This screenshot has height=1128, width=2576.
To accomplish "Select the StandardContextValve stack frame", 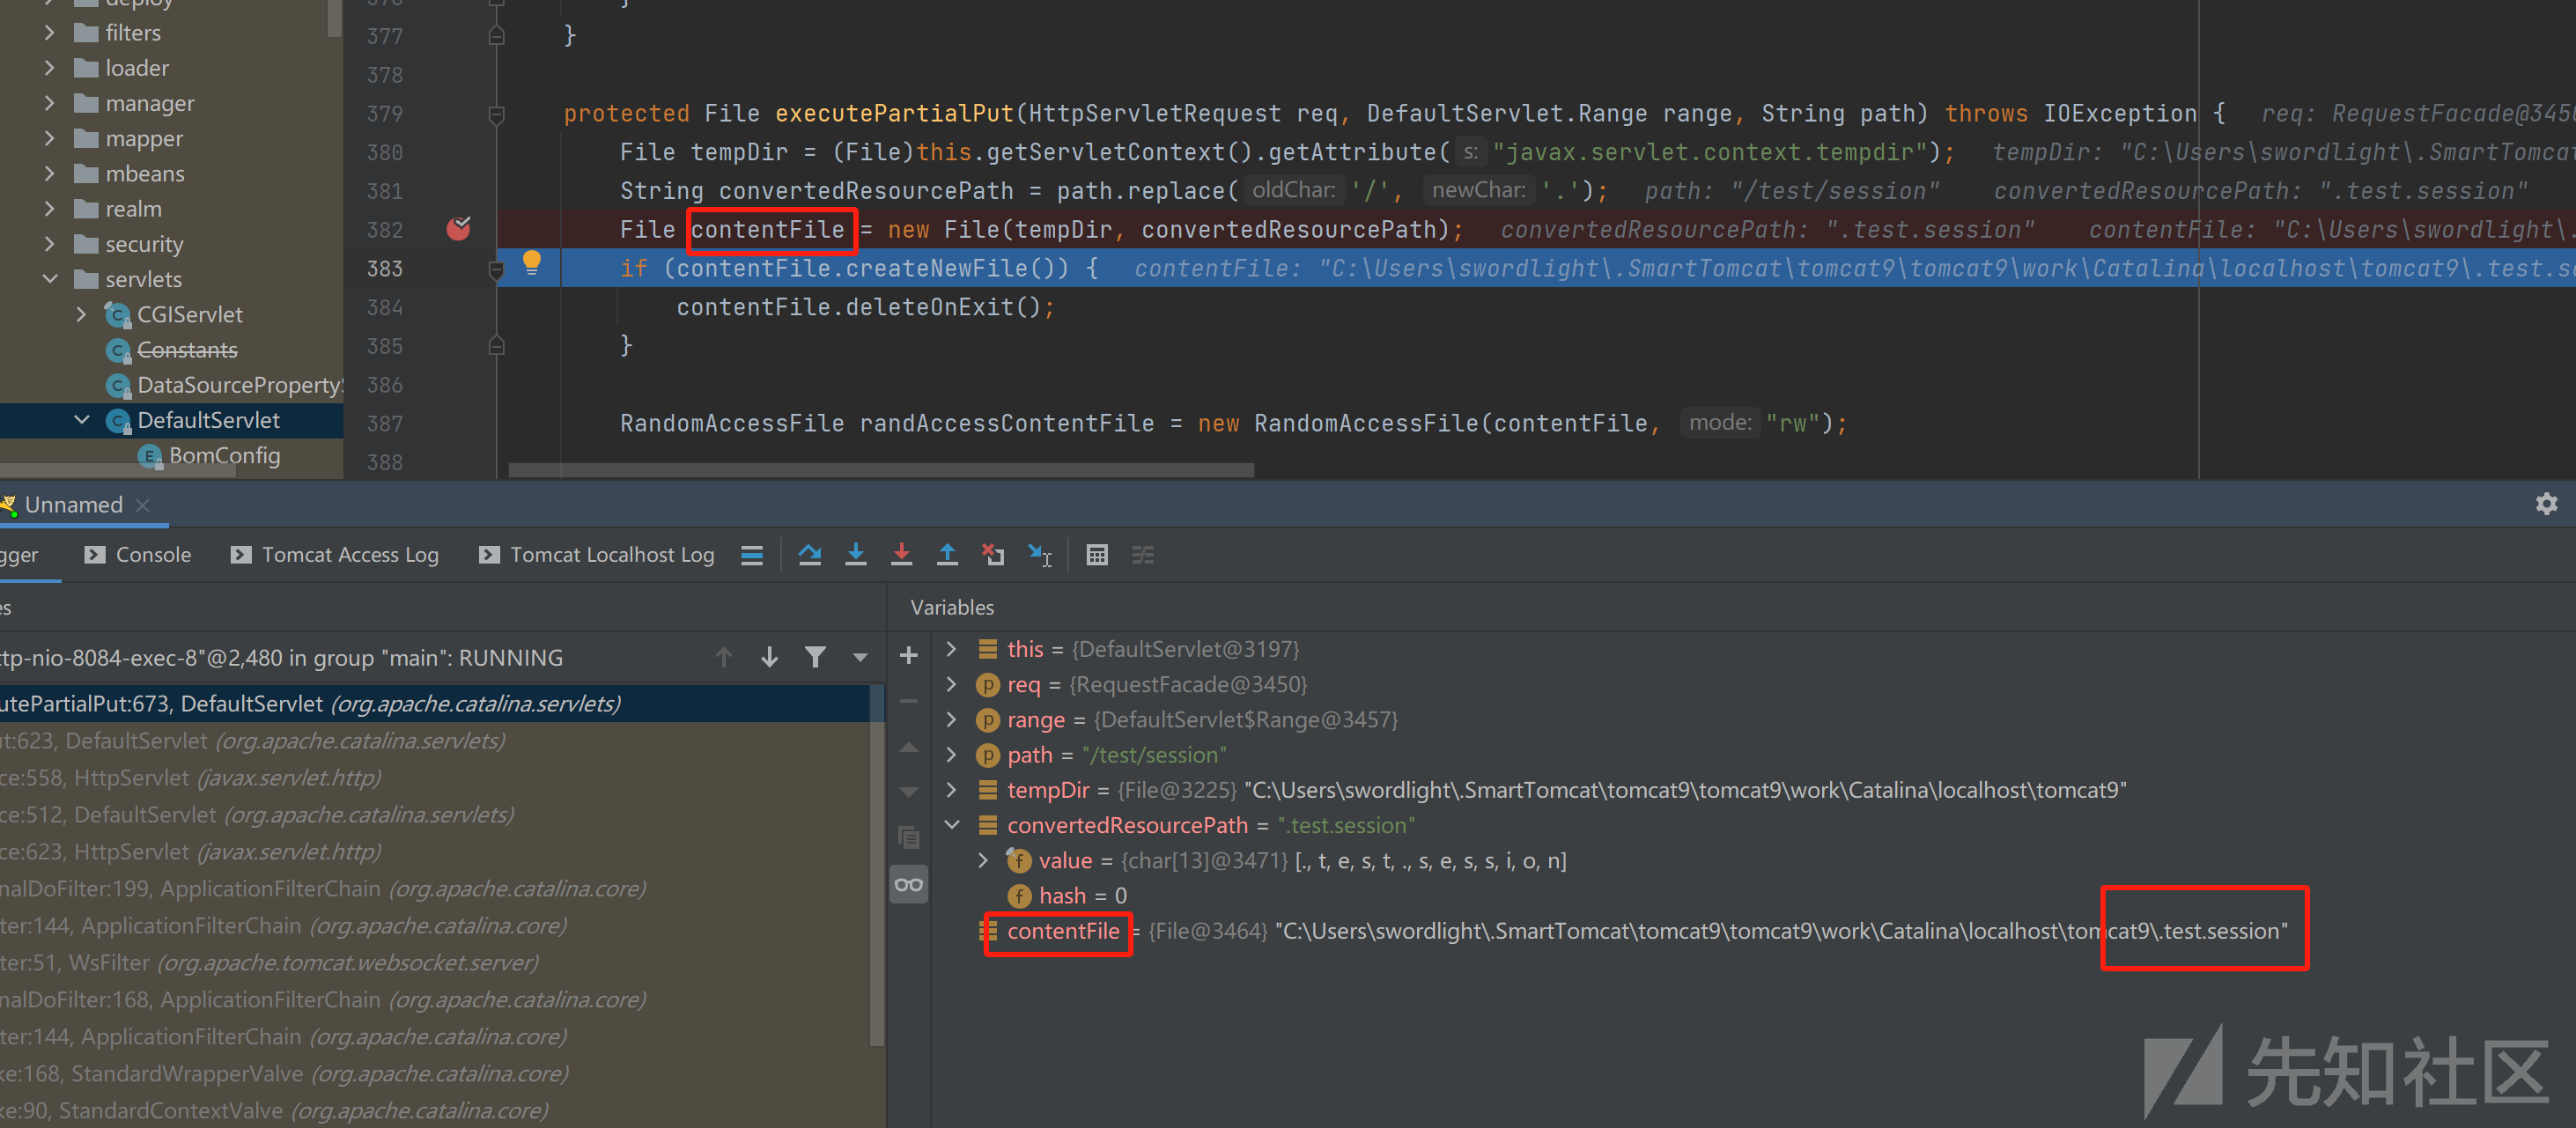I will pos(436,1110).
